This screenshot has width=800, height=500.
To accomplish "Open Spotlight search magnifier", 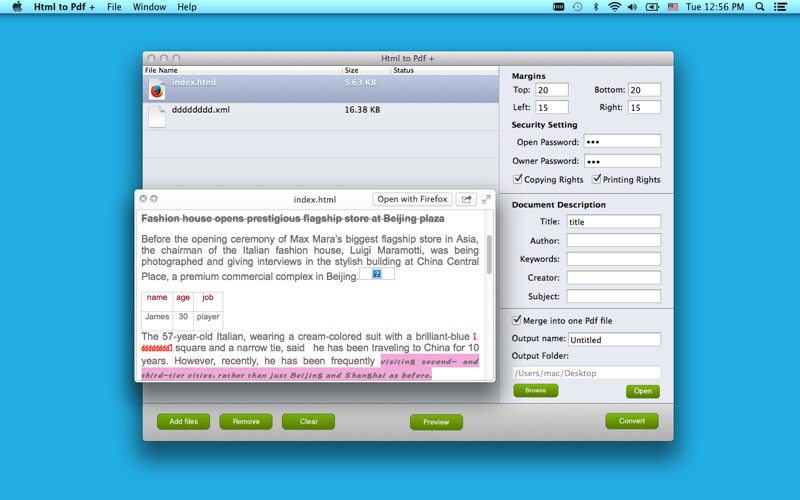I will click(x=760, y=7).
